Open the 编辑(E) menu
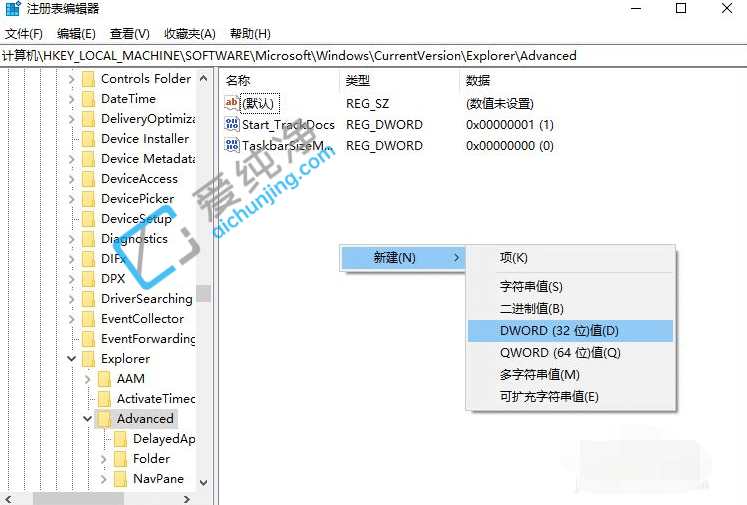 tap(76, 34)
